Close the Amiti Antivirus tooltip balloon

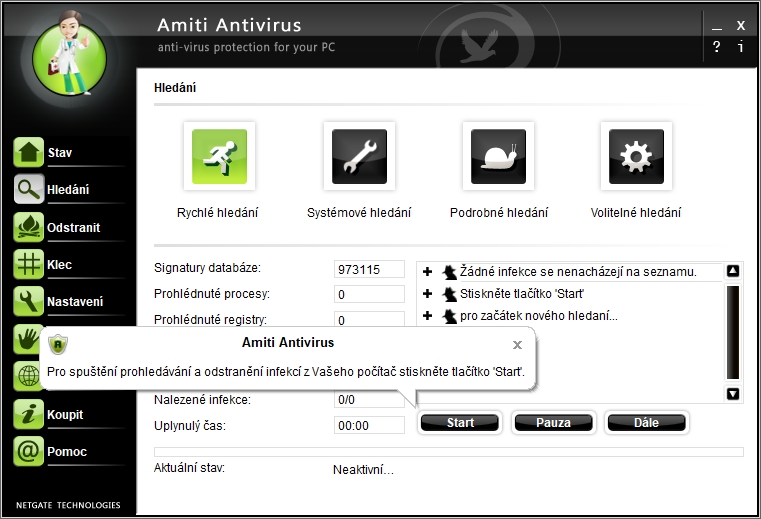pyautogui.click(x=517, y=345)
